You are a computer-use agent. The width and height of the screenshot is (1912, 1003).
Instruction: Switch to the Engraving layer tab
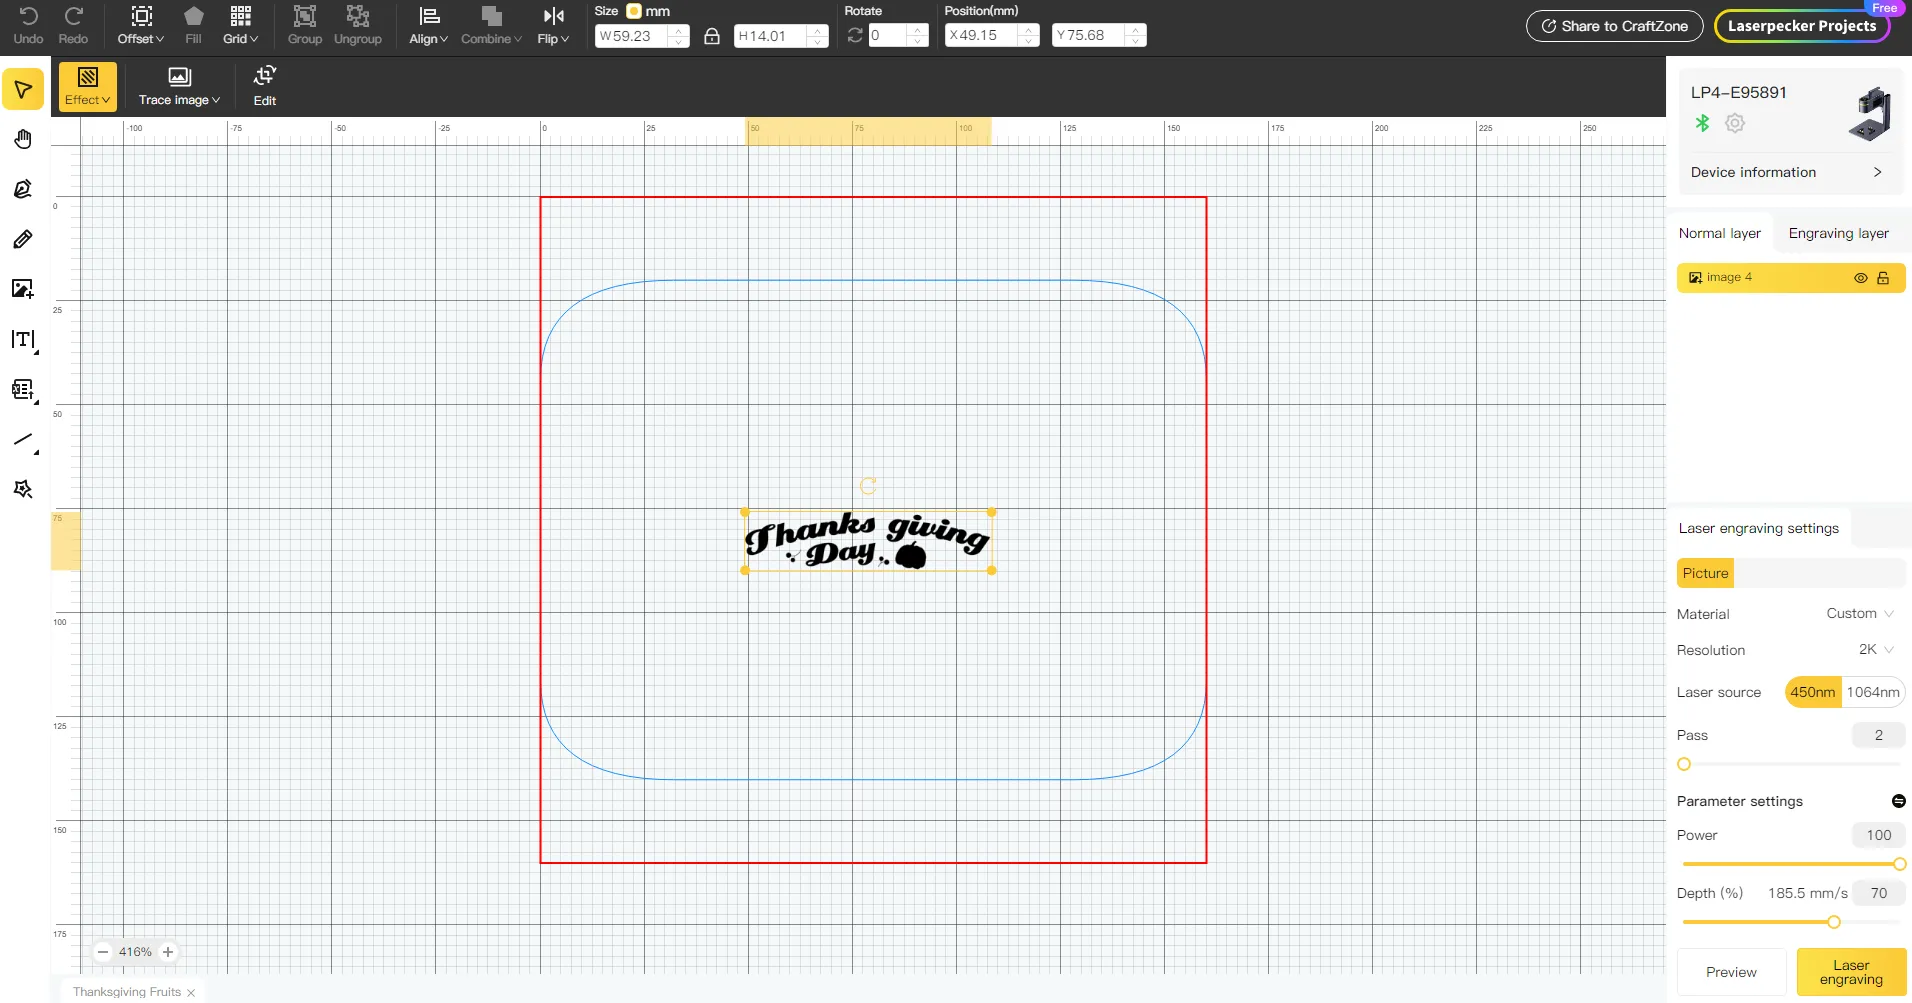(x=1839, y=233)
